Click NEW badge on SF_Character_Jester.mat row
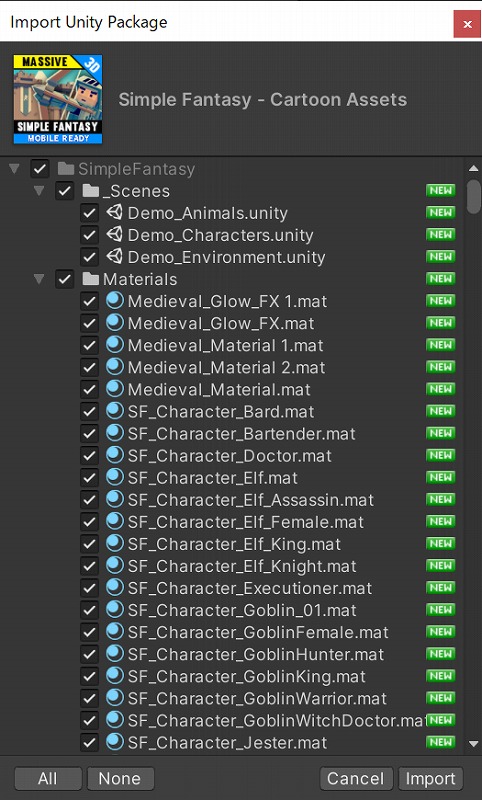 coord(440,742)
